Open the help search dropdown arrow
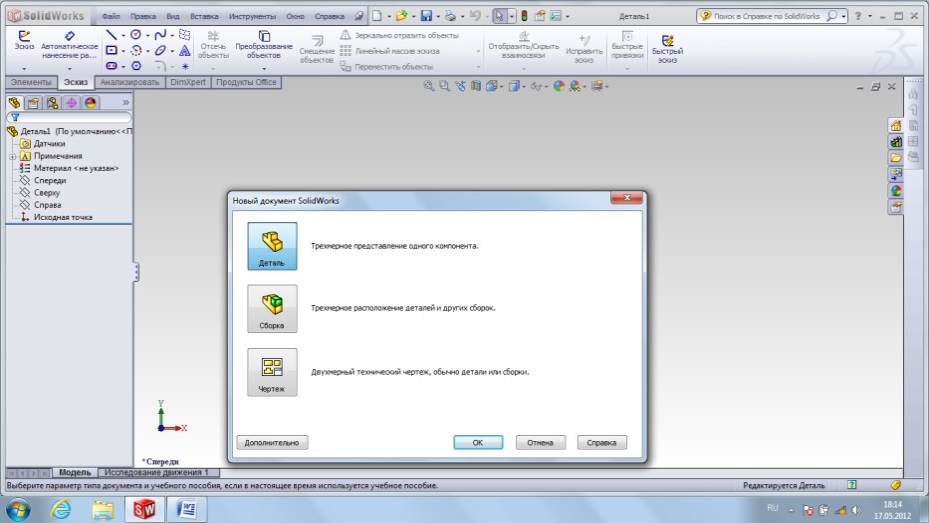This screenshot has height=523, width=929. [844, 17]
